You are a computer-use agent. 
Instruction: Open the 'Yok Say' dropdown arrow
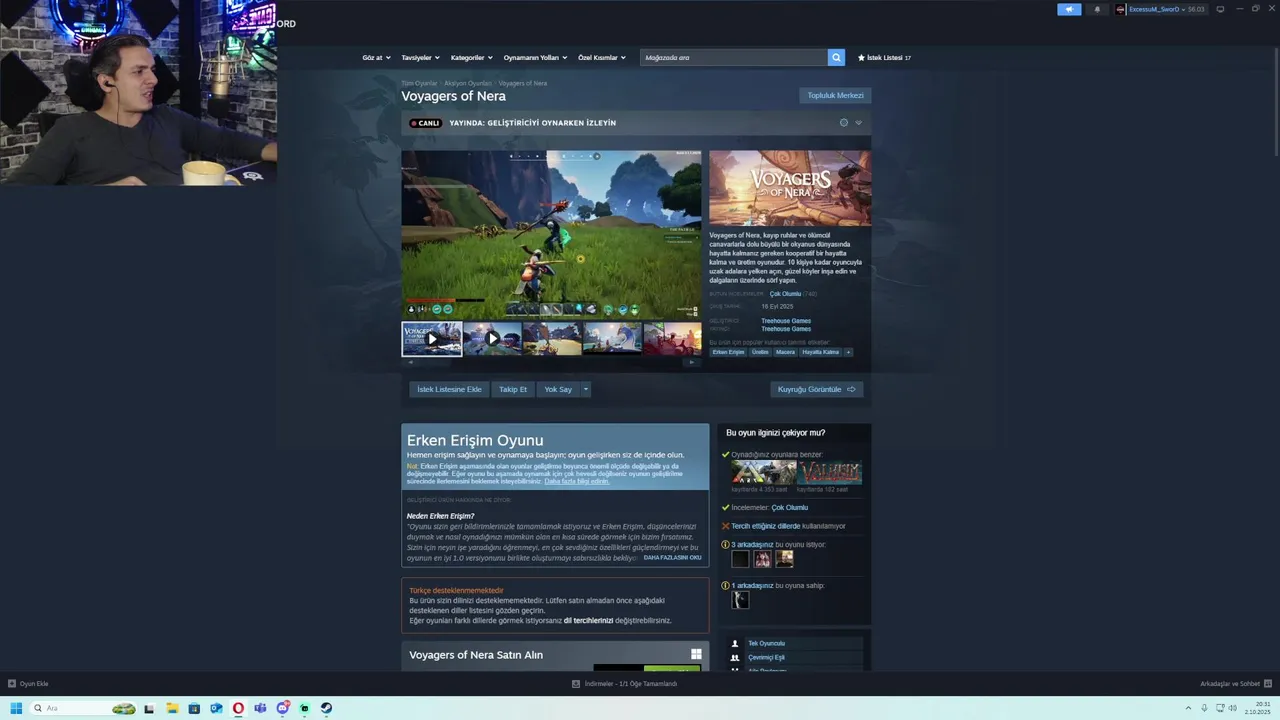(586, 389)
